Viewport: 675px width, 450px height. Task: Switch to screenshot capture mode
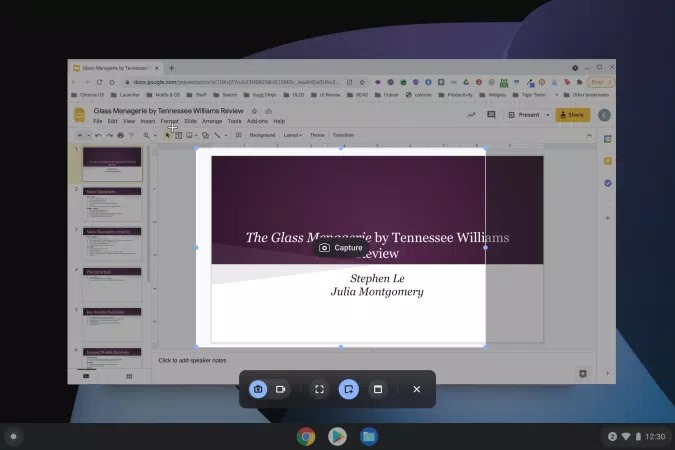[258, 389]
